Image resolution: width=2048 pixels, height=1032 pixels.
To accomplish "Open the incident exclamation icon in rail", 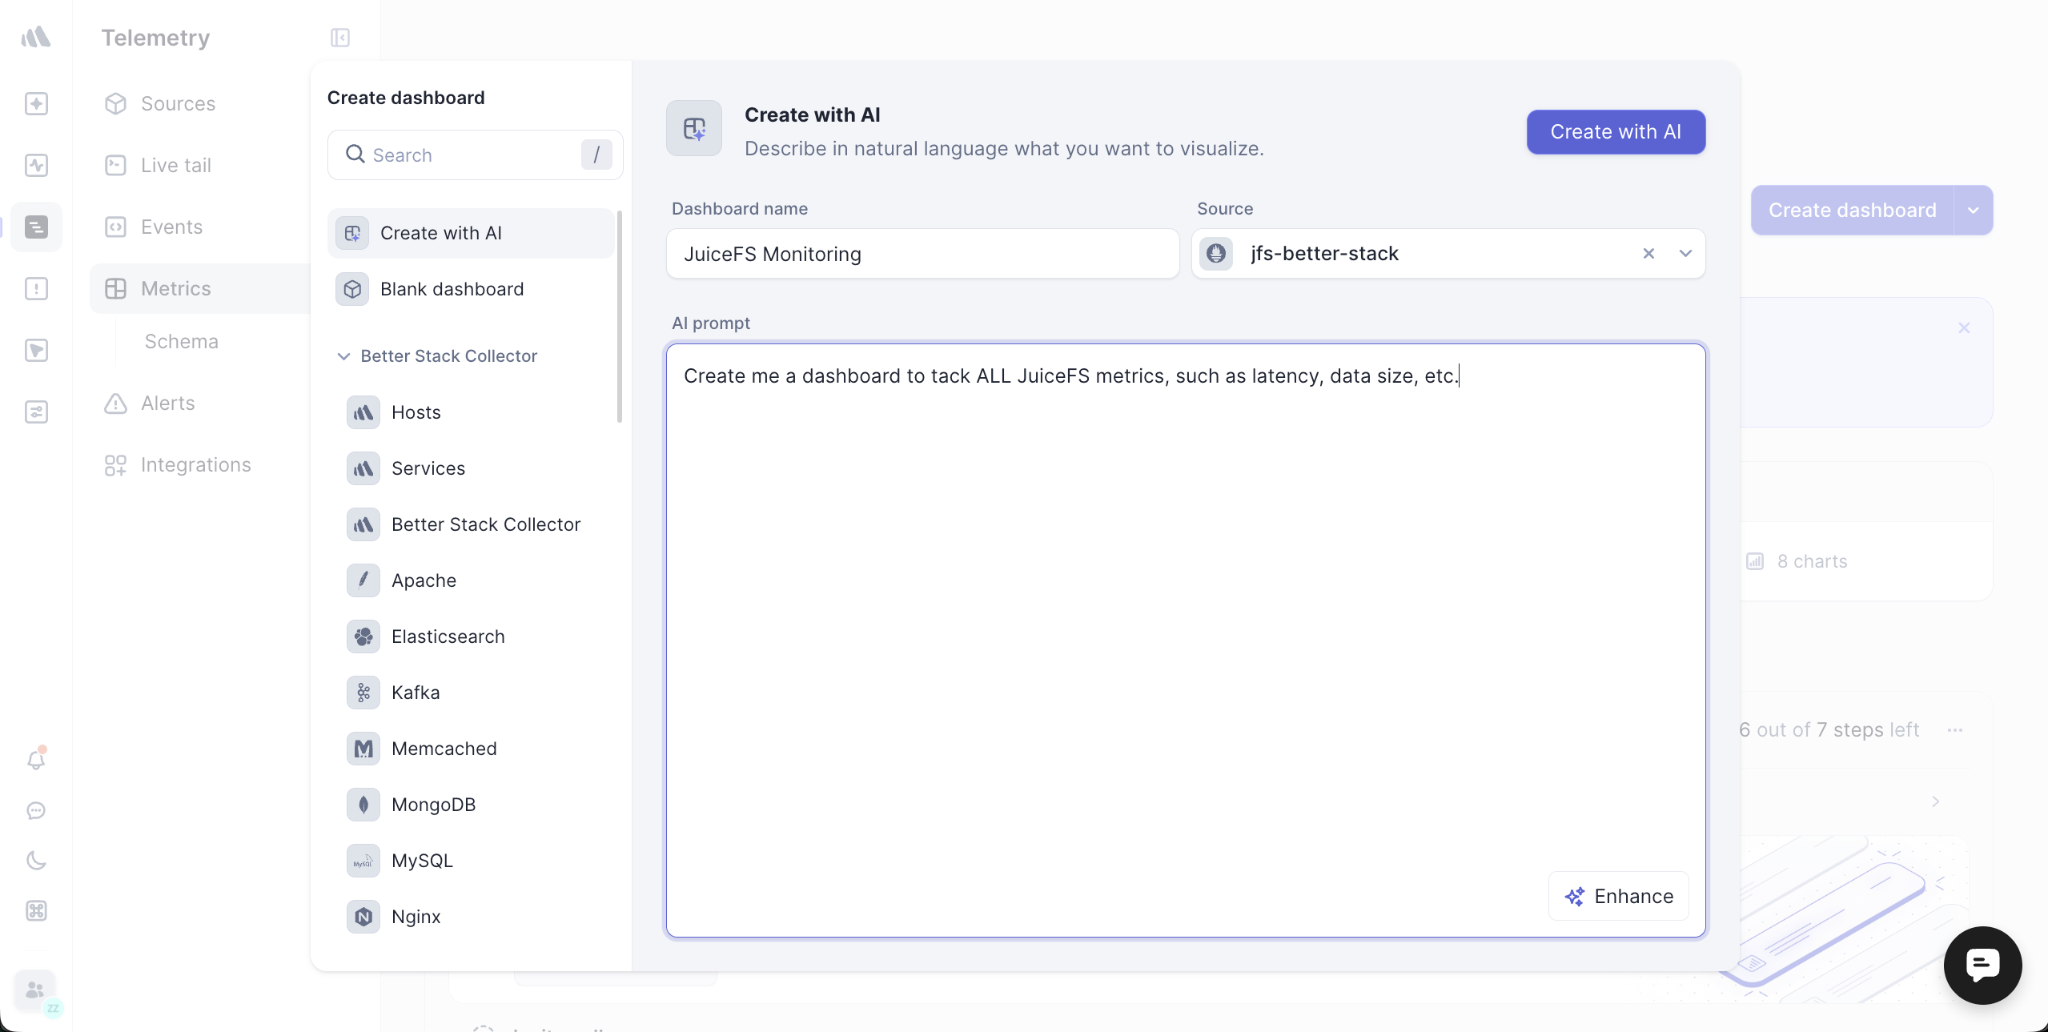I will pyautogui.click(x=36, y=289).
